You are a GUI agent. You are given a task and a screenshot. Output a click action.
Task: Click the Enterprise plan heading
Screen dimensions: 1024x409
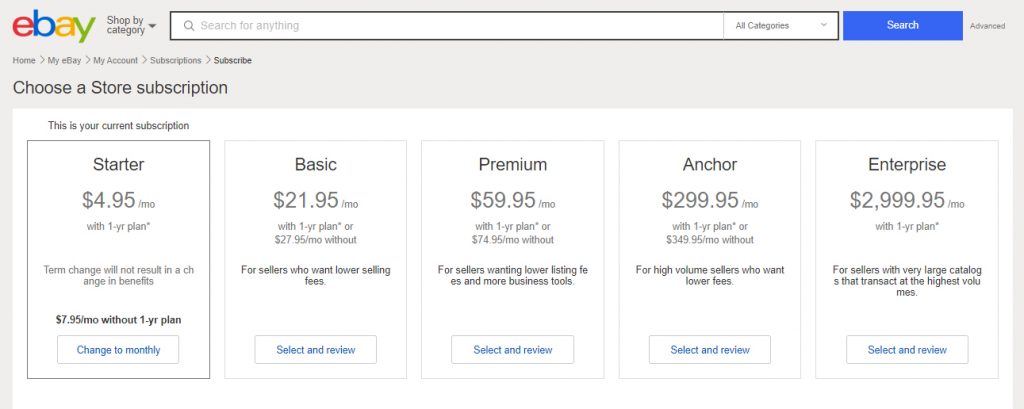point(907,165)
